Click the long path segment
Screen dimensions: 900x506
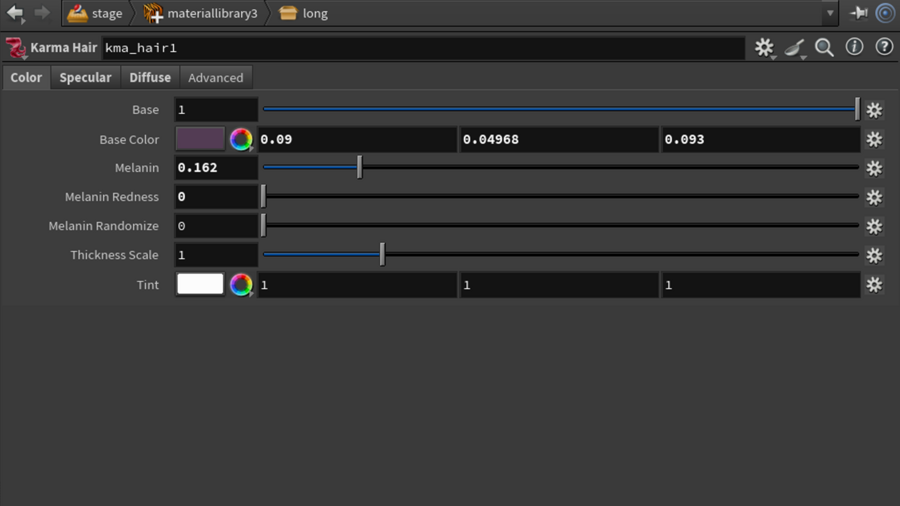304,13
